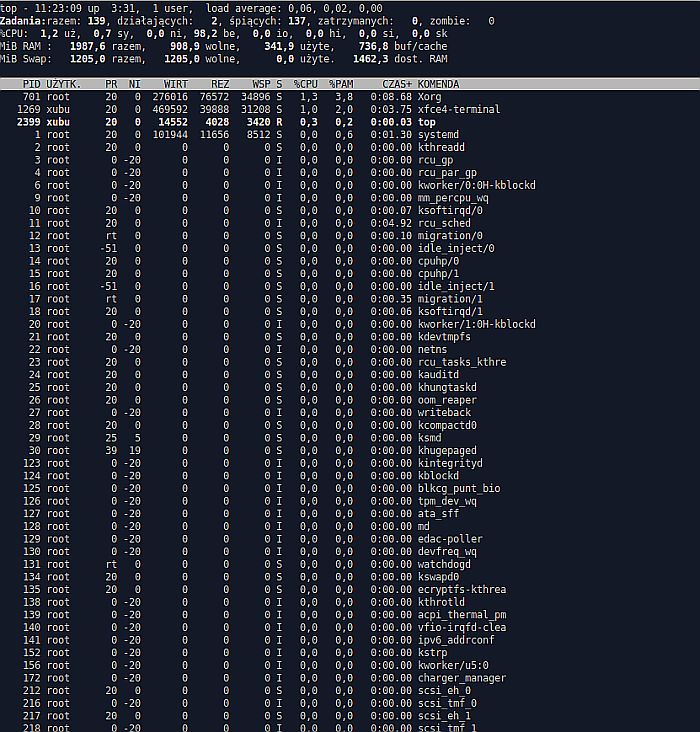Click the acpi_thermal_pm process entry

pos(461,615)
